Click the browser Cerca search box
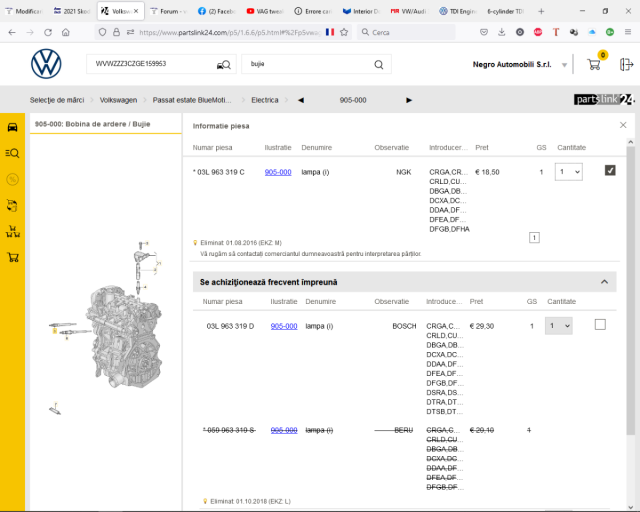Viewport: 640px width, 512px height. pos(406,32)
